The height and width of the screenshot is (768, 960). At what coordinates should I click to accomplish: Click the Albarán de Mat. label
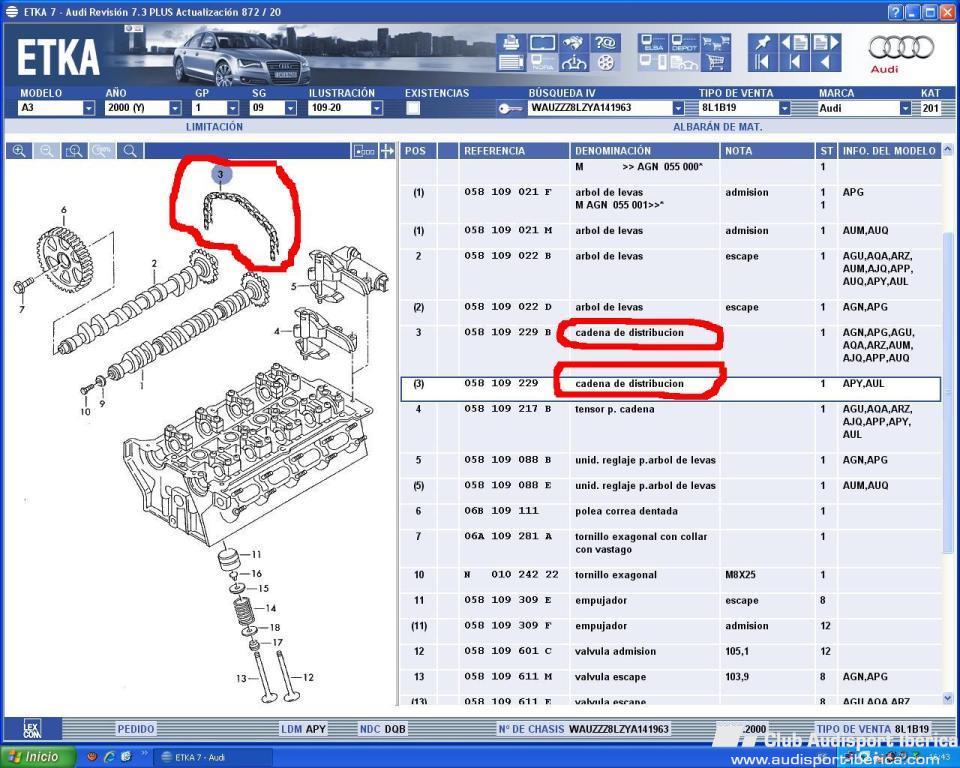click(x=718, y=127)
